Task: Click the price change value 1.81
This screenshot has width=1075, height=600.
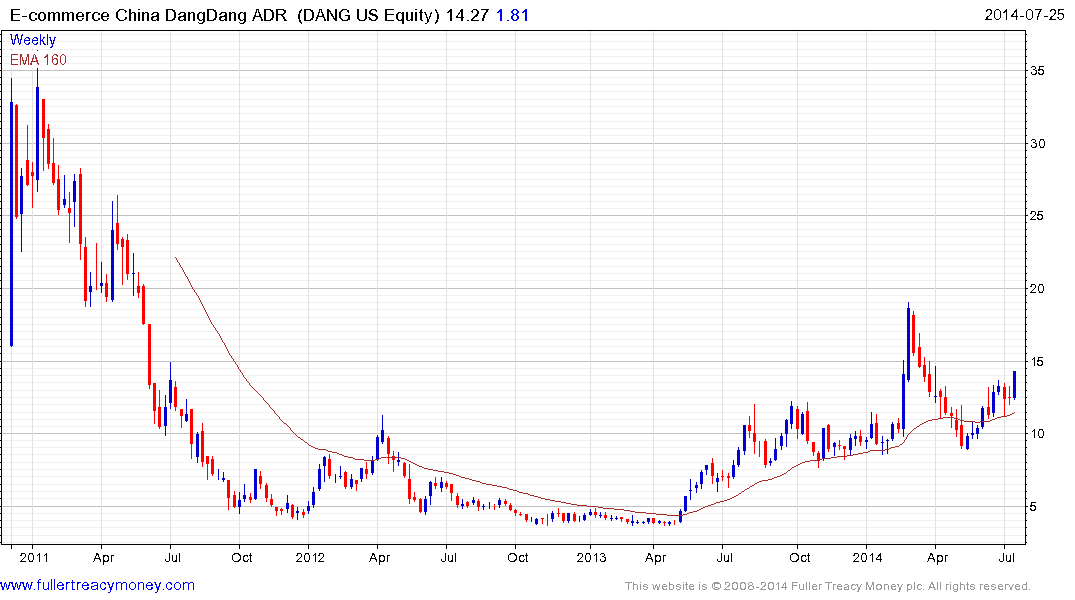Action: (x=512, y=15)
